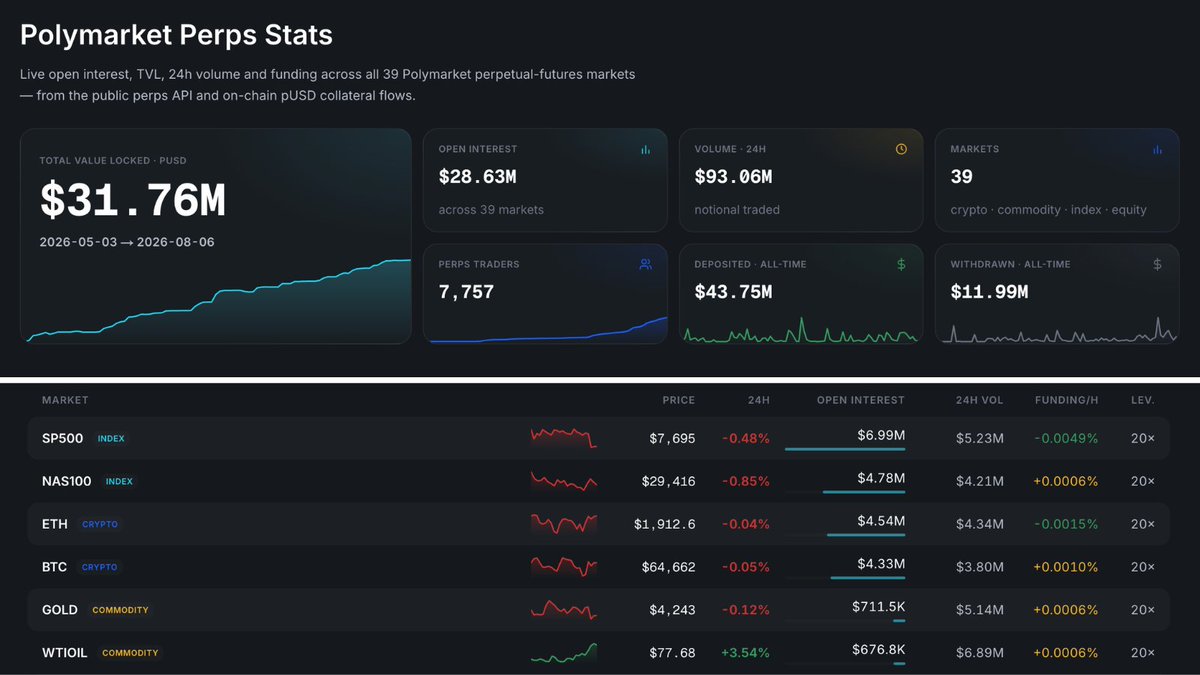Open the BTC market row

point(598,567)
